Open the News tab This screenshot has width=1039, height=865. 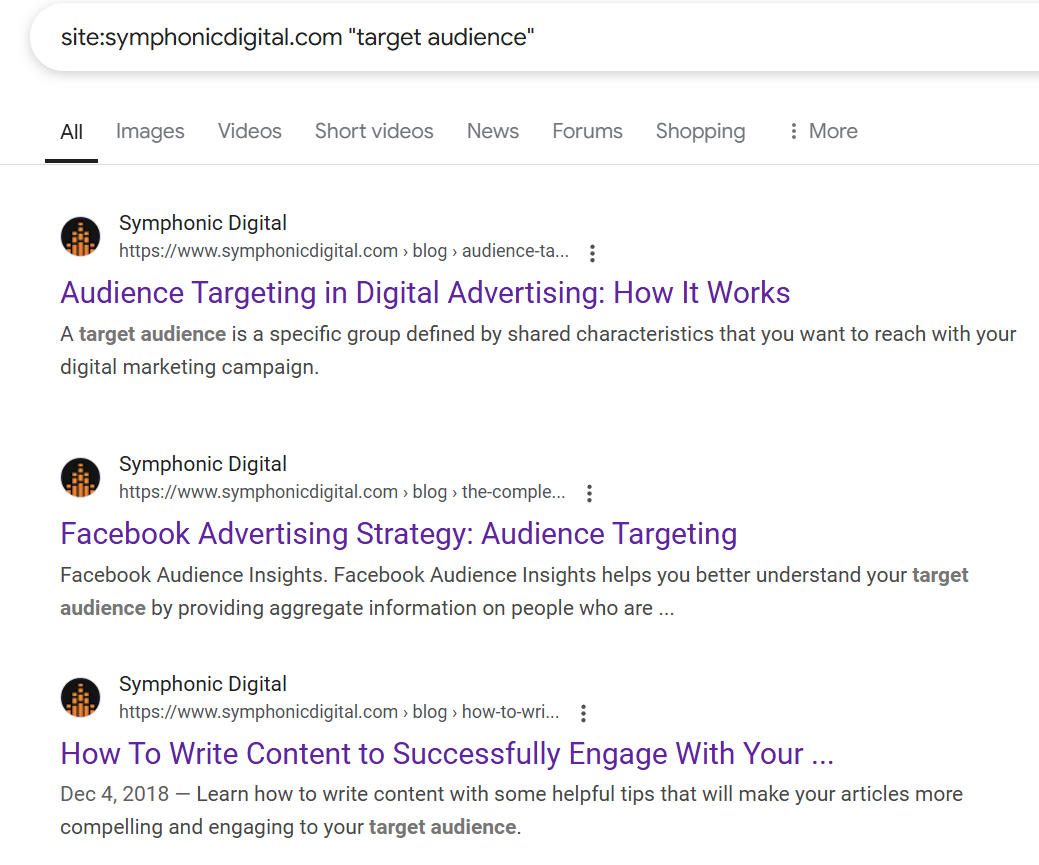(493, 131)
